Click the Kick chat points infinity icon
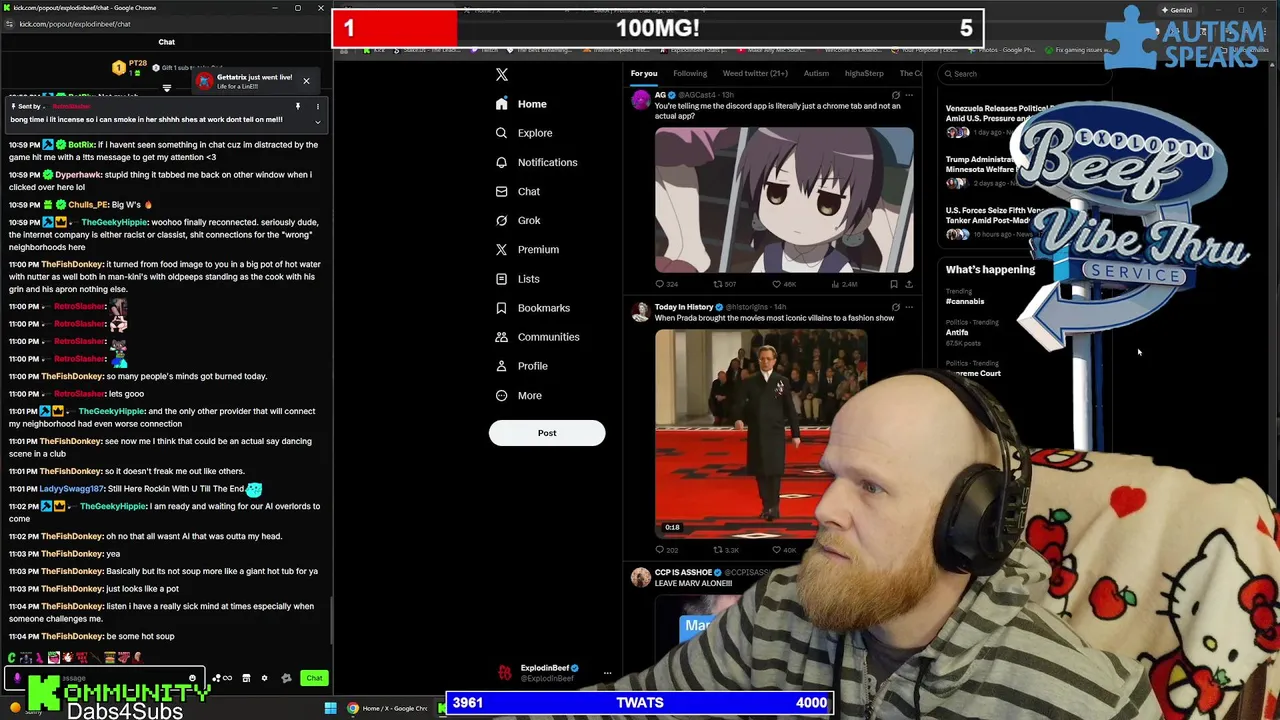 pos(227,678)
